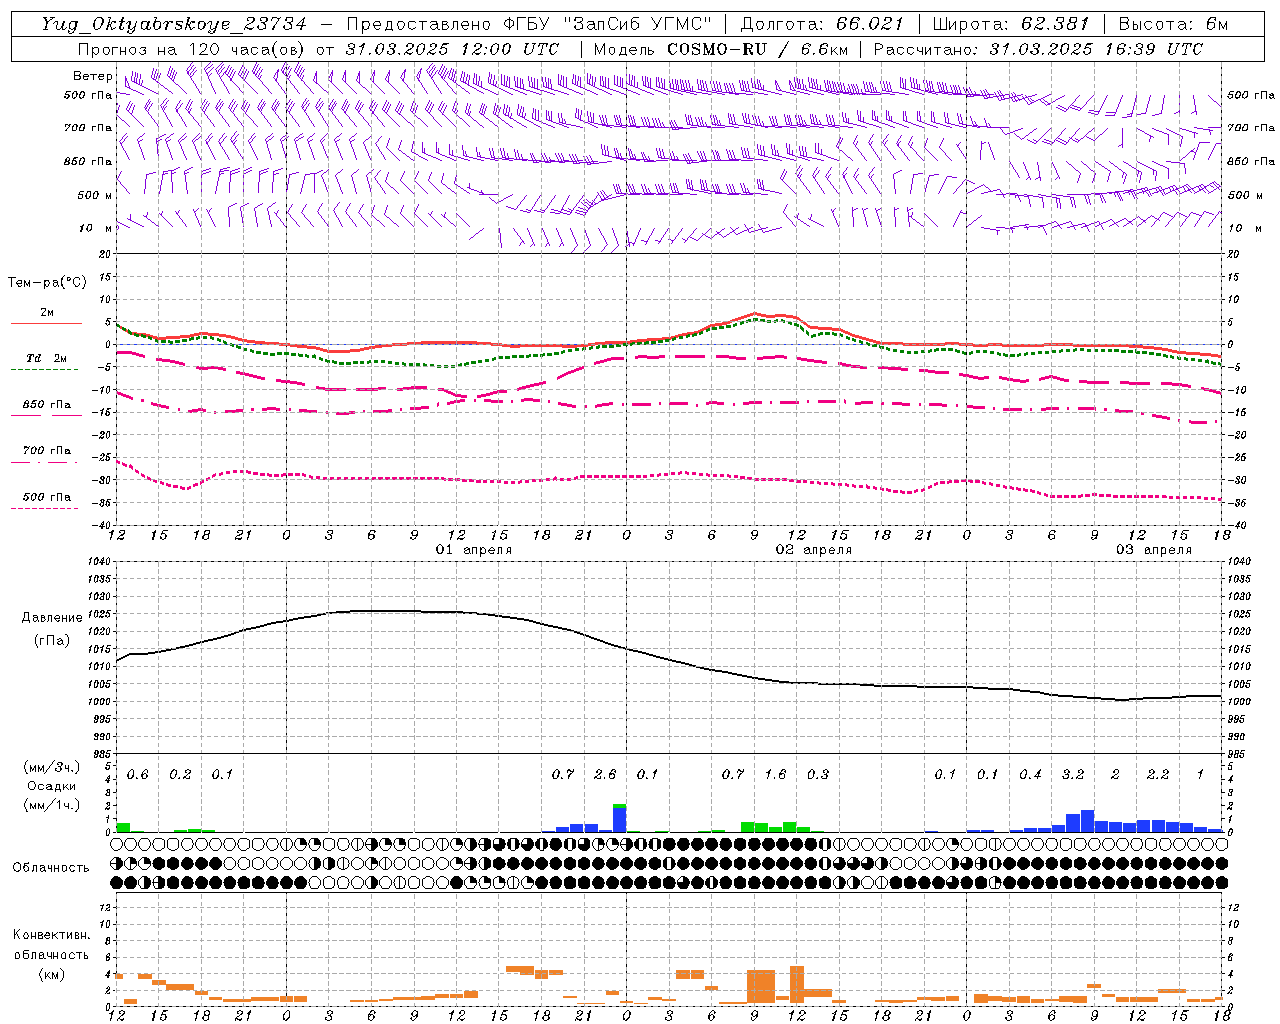Select the text Предоставлено ФГБУ "ЗапСиб УГМС"
The height and width of the screenshot is (1024, 1280).
[529, 24]
